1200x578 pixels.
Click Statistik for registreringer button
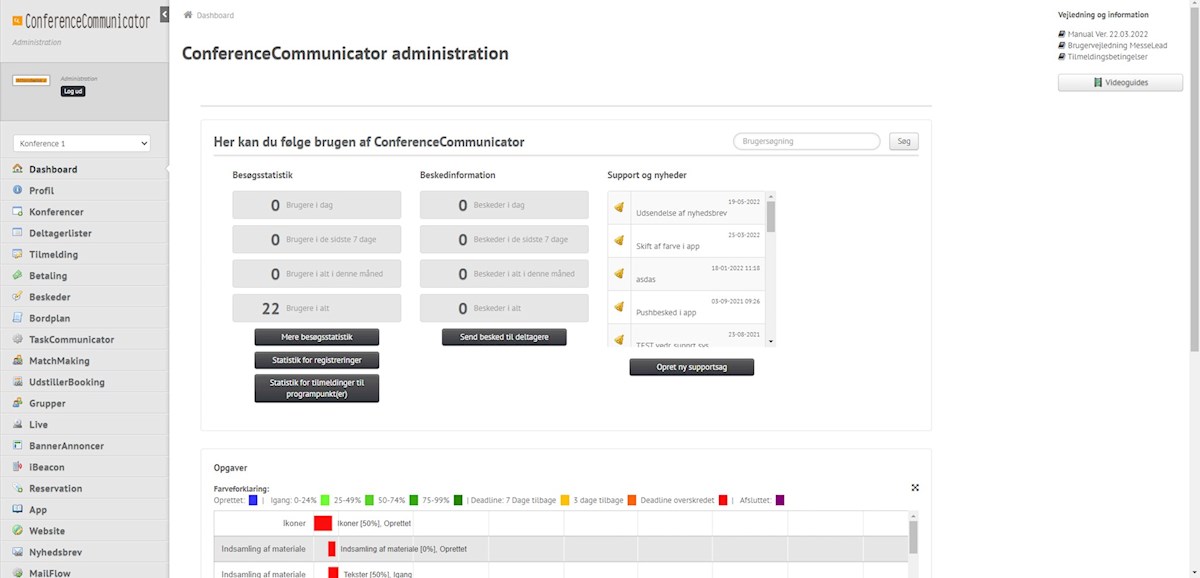(x=317, y=360)
